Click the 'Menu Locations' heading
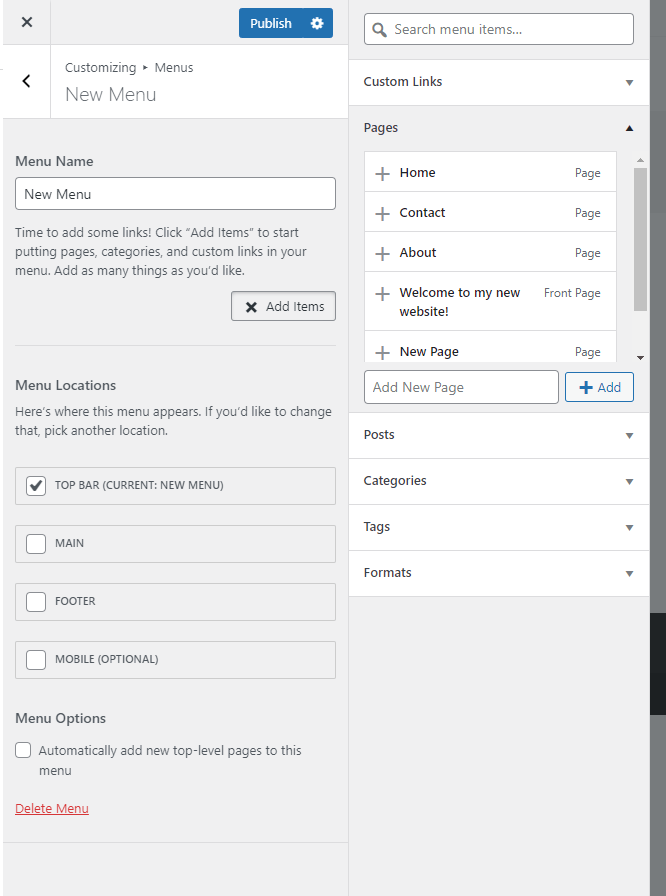This screenshot has height=896, width=666. 66,385
